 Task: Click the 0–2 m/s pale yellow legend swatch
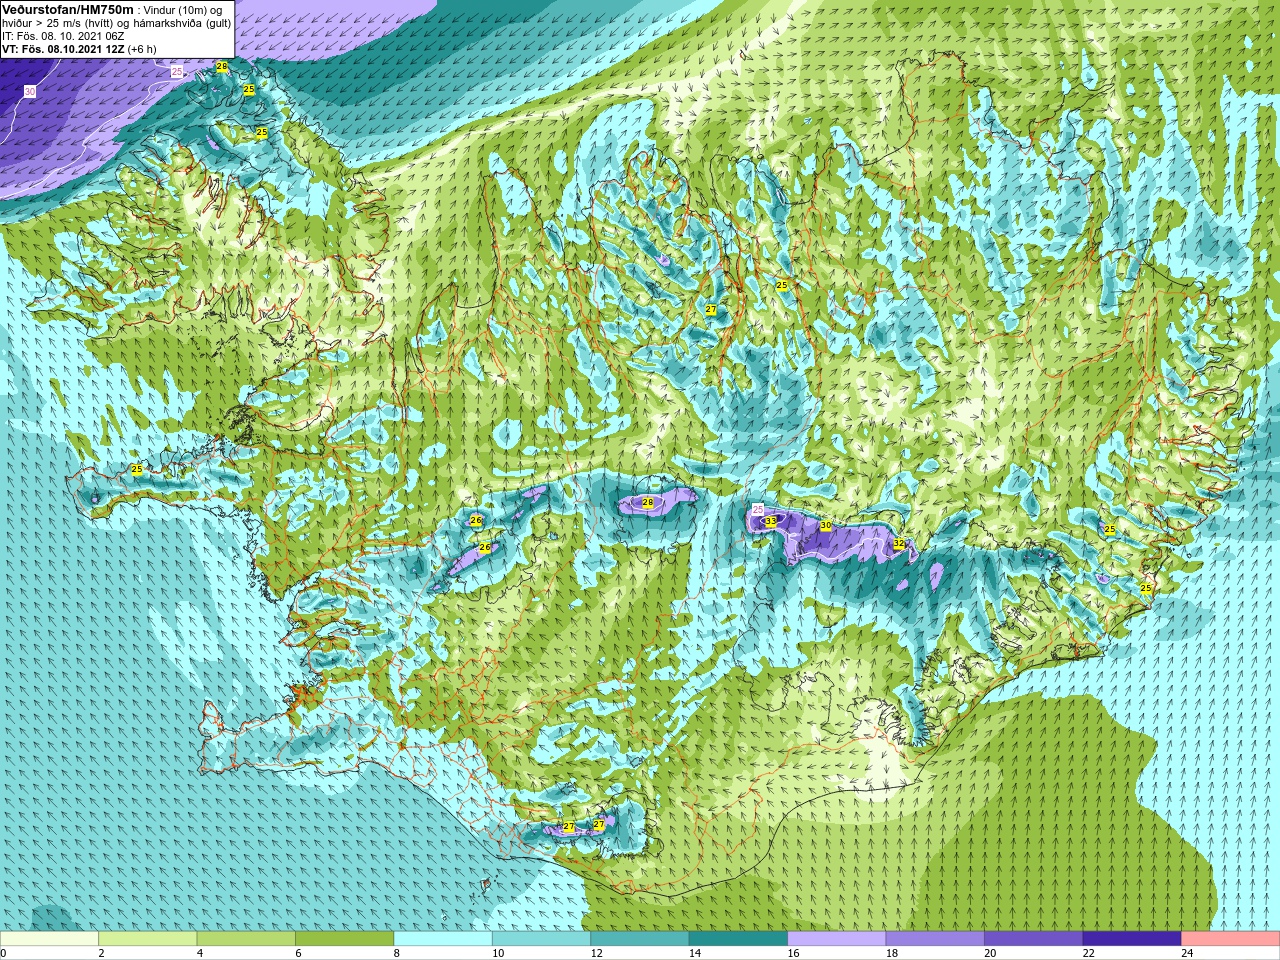pyautogui.click(x=50, y=939)
